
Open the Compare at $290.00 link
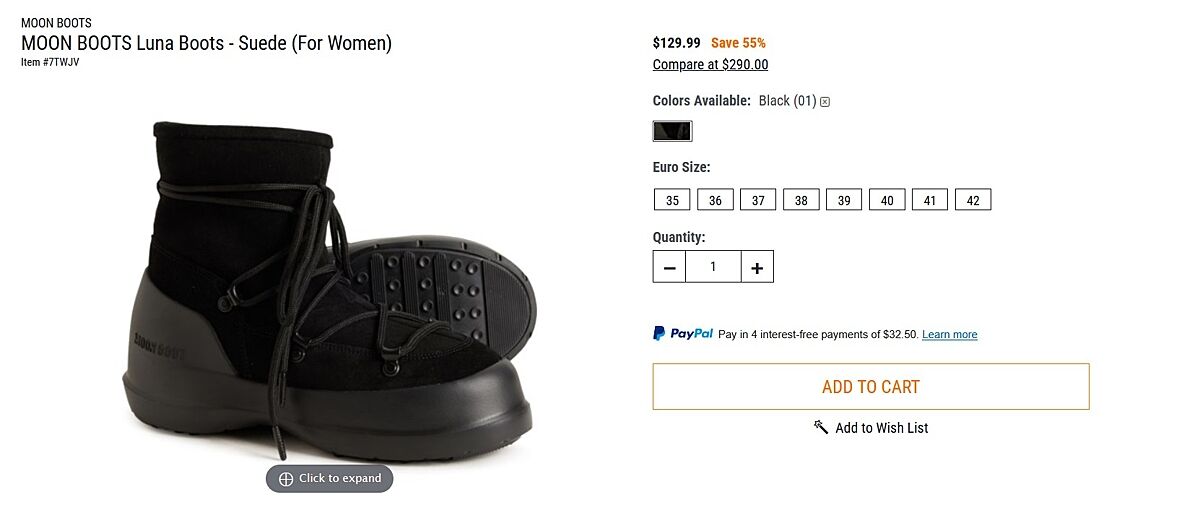[x=710, y=65]
